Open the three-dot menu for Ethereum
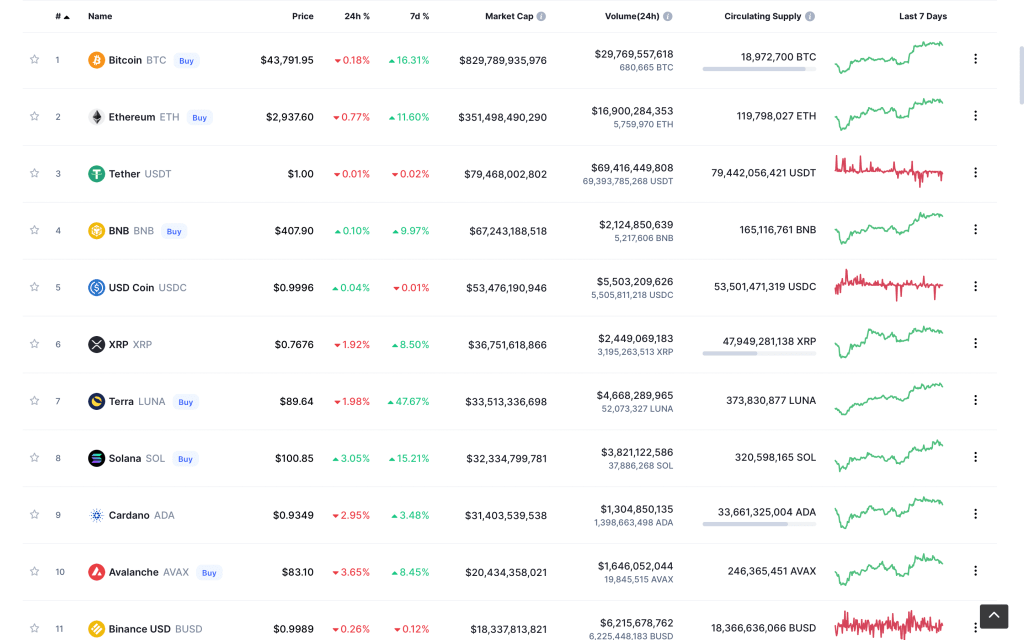 tap(975, 116)
